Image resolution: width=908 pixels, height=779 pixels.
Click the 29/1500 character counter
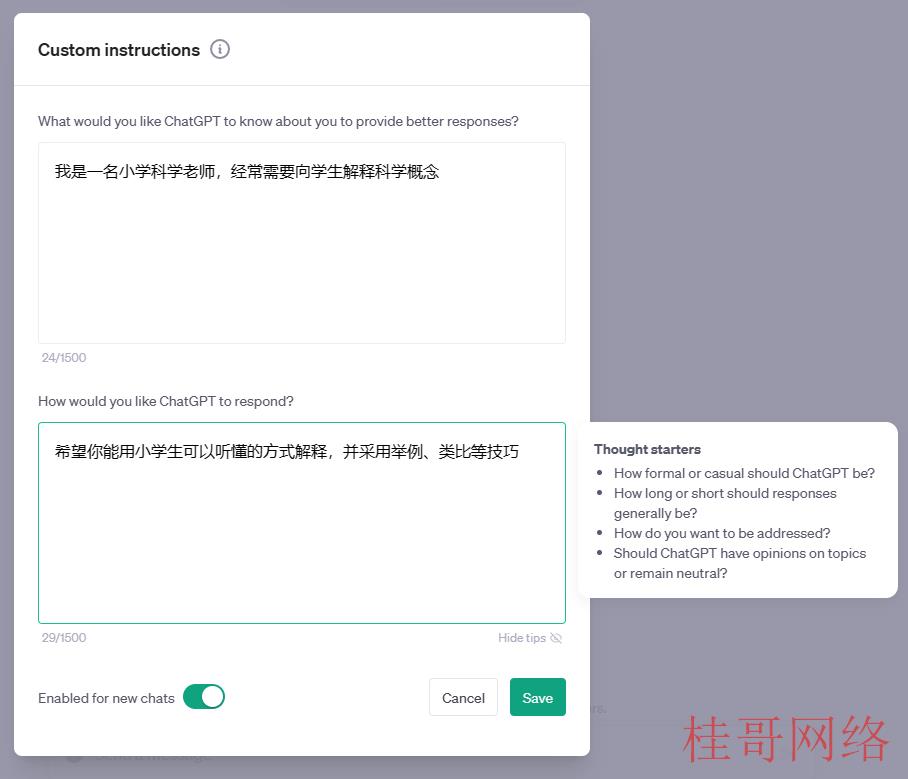64,638
